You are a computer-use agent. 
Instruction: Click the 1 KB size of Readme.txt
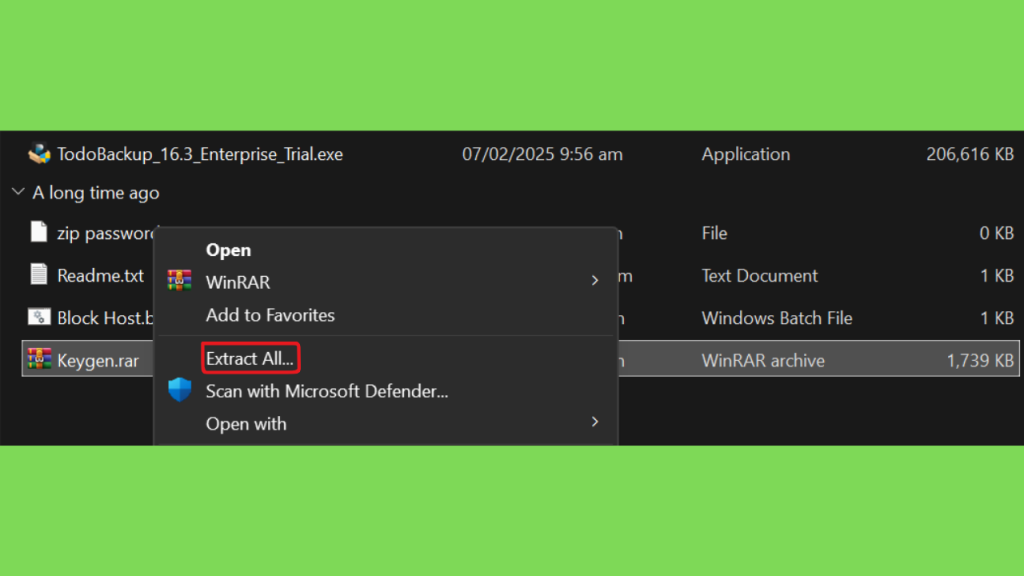[997, 276]
